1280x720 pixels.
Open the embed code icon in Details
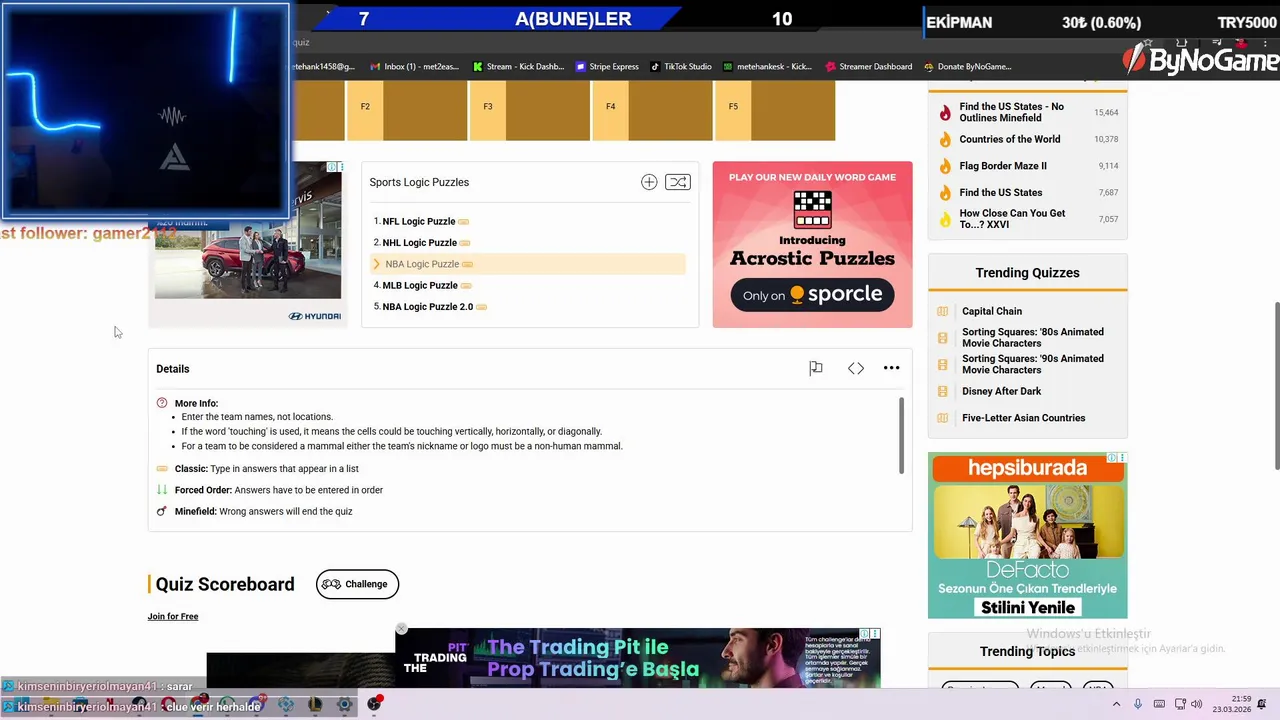(x=856, y=368)
